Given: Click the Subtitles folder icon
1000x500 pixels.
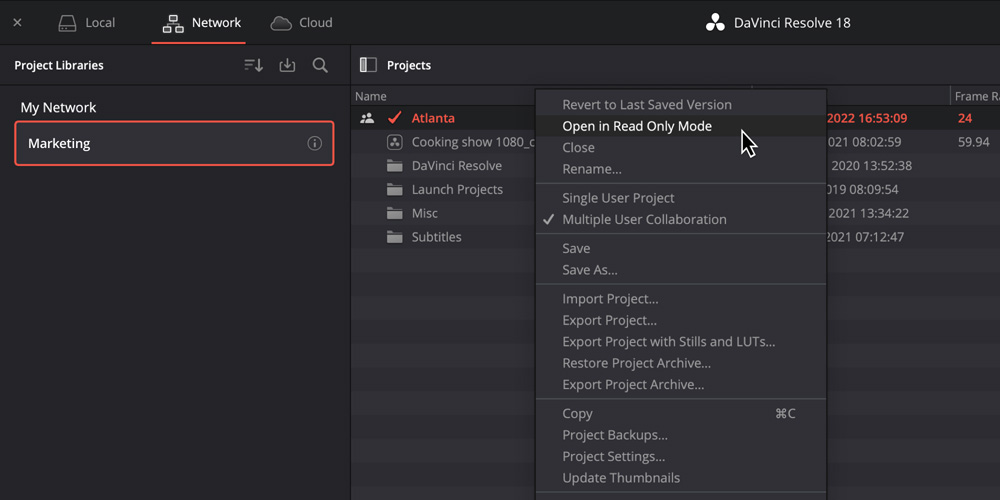Looking at the screenshot, I should [x=395, y=237].
